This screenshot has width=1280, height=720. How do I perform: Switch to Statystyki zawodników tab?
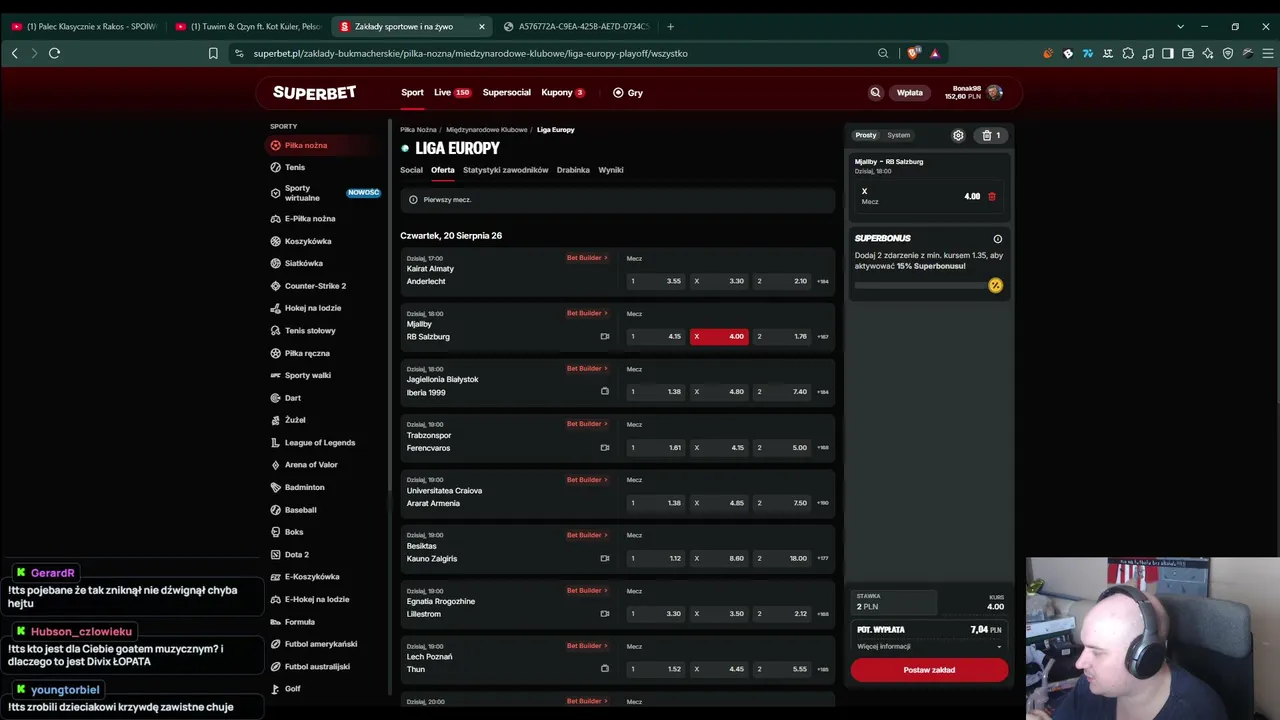(x=505, y=170)
